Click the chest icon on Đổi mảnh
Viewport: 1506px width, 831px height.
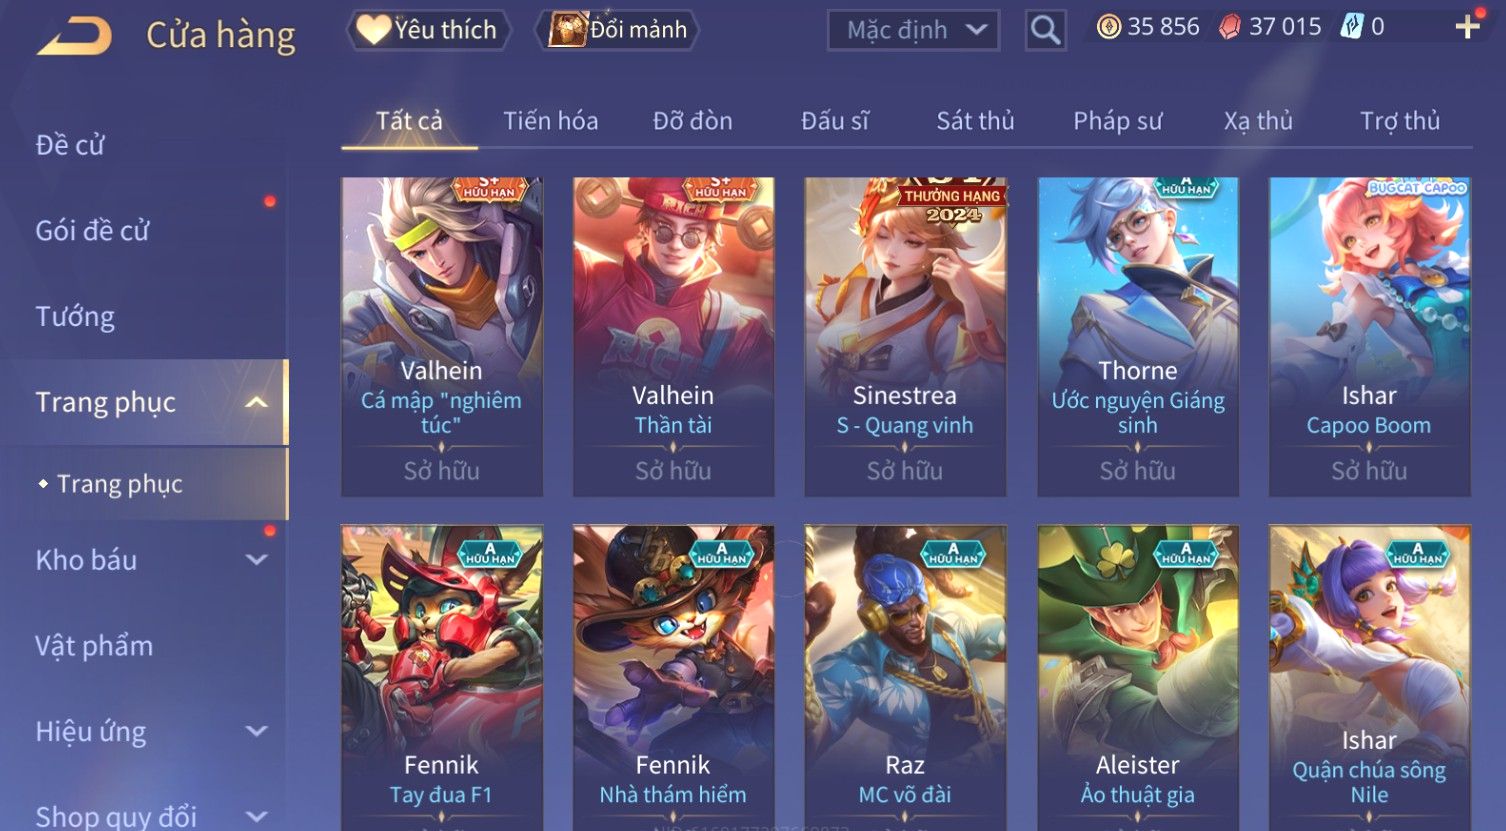(566, 29)
